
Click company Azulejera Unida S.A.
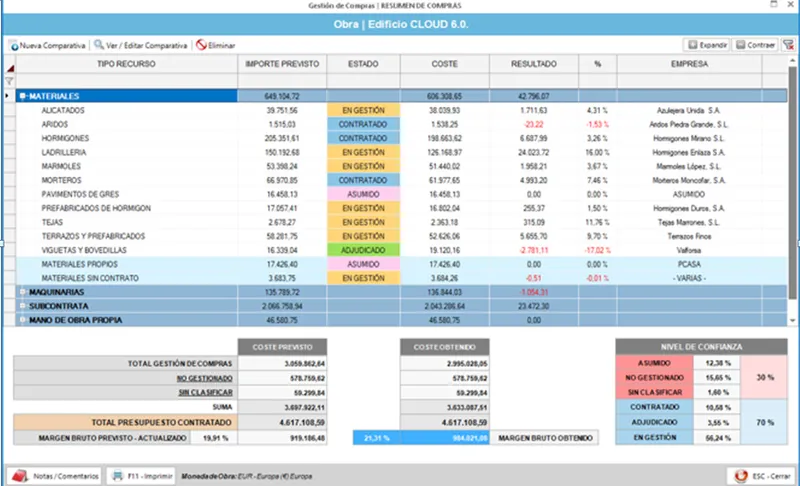[688, 110]
